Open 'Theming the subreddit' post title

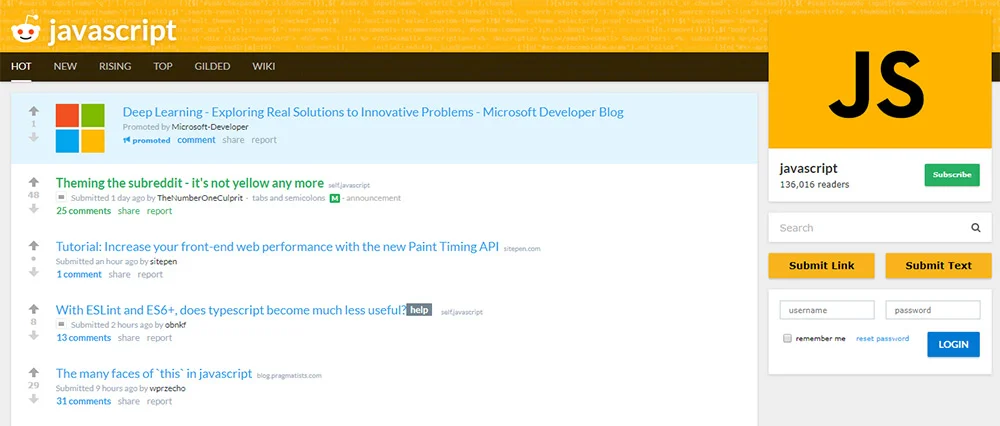coord(190,183)
